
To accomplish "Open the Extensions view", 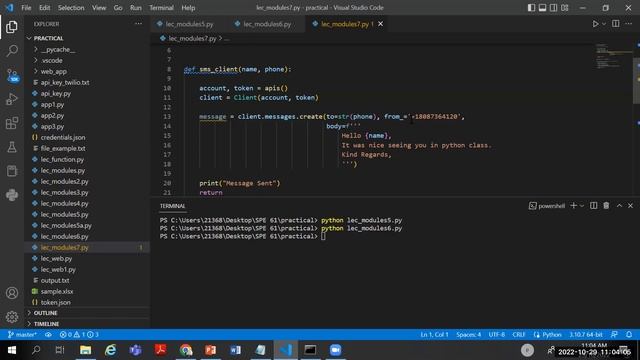I will point(12,123).
